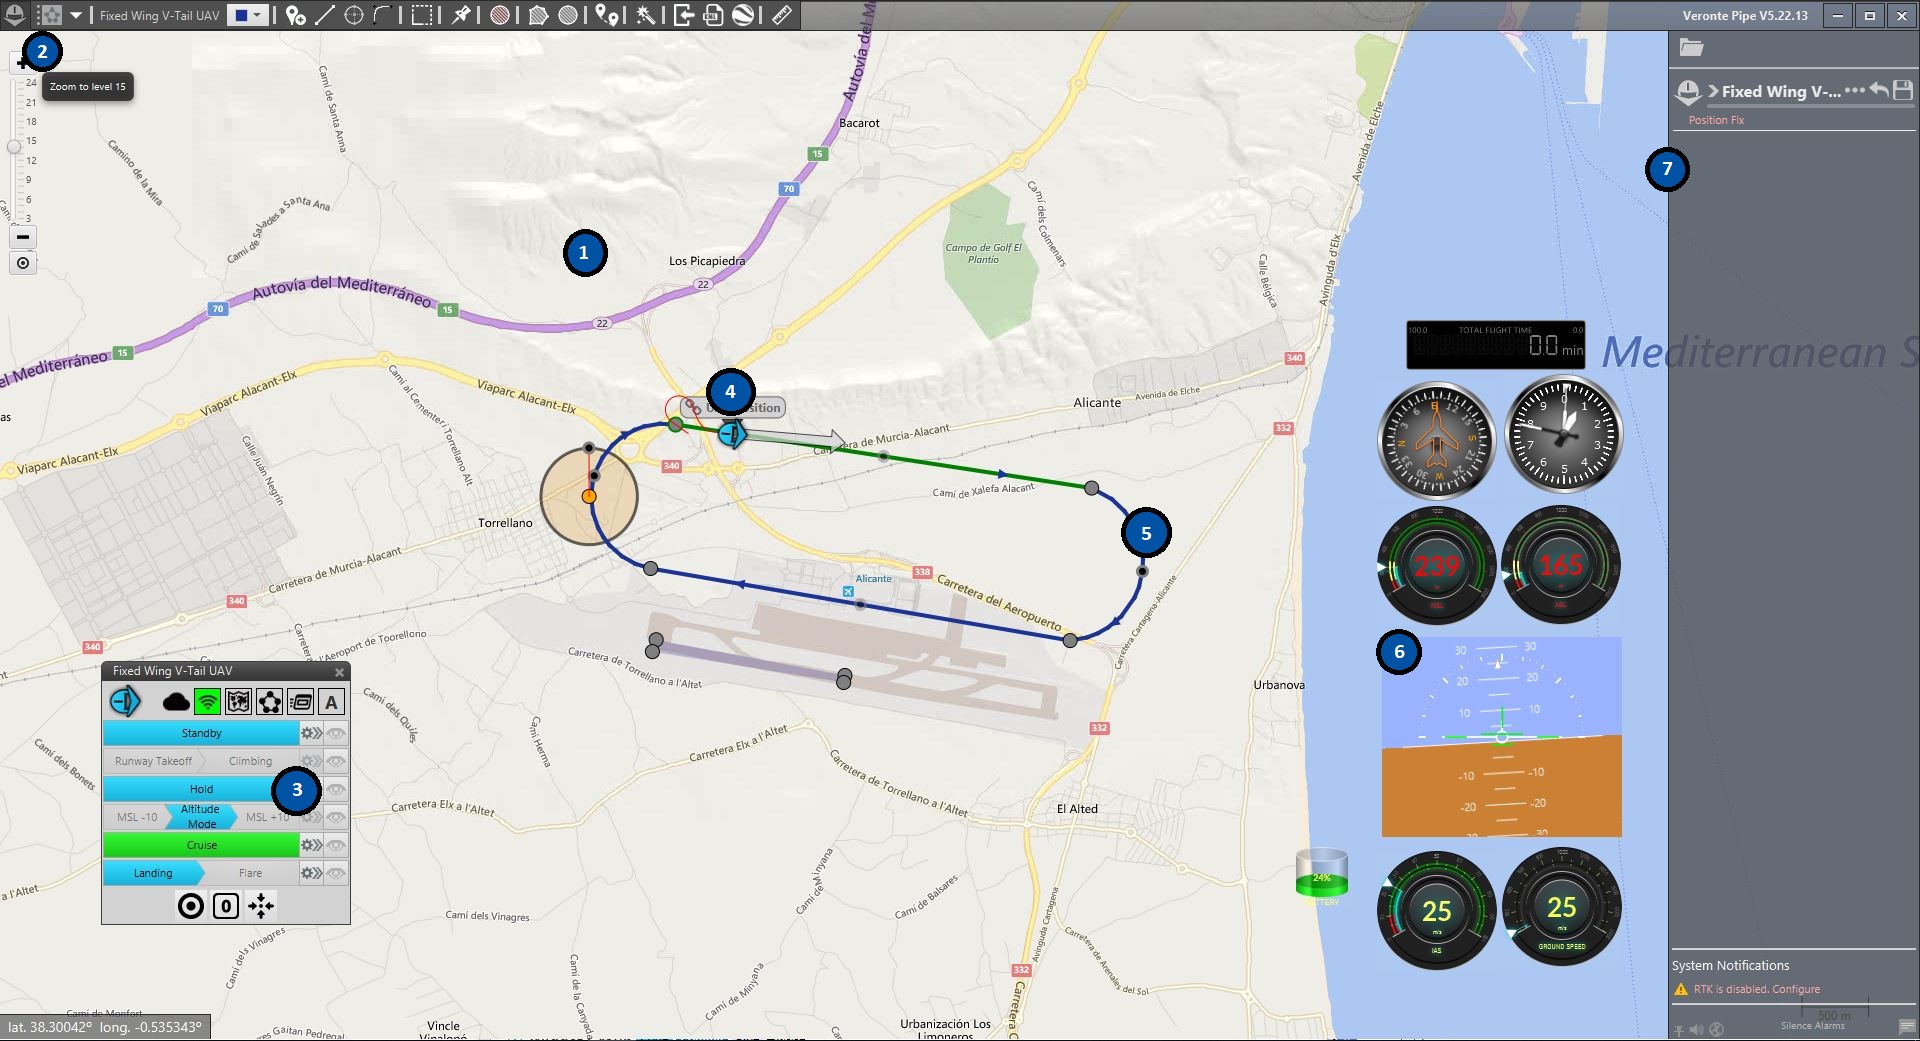The height and width of the screenshot is (1041, 1920).
Task: Open the folder icon in side panel
Action: (1691, 47)
